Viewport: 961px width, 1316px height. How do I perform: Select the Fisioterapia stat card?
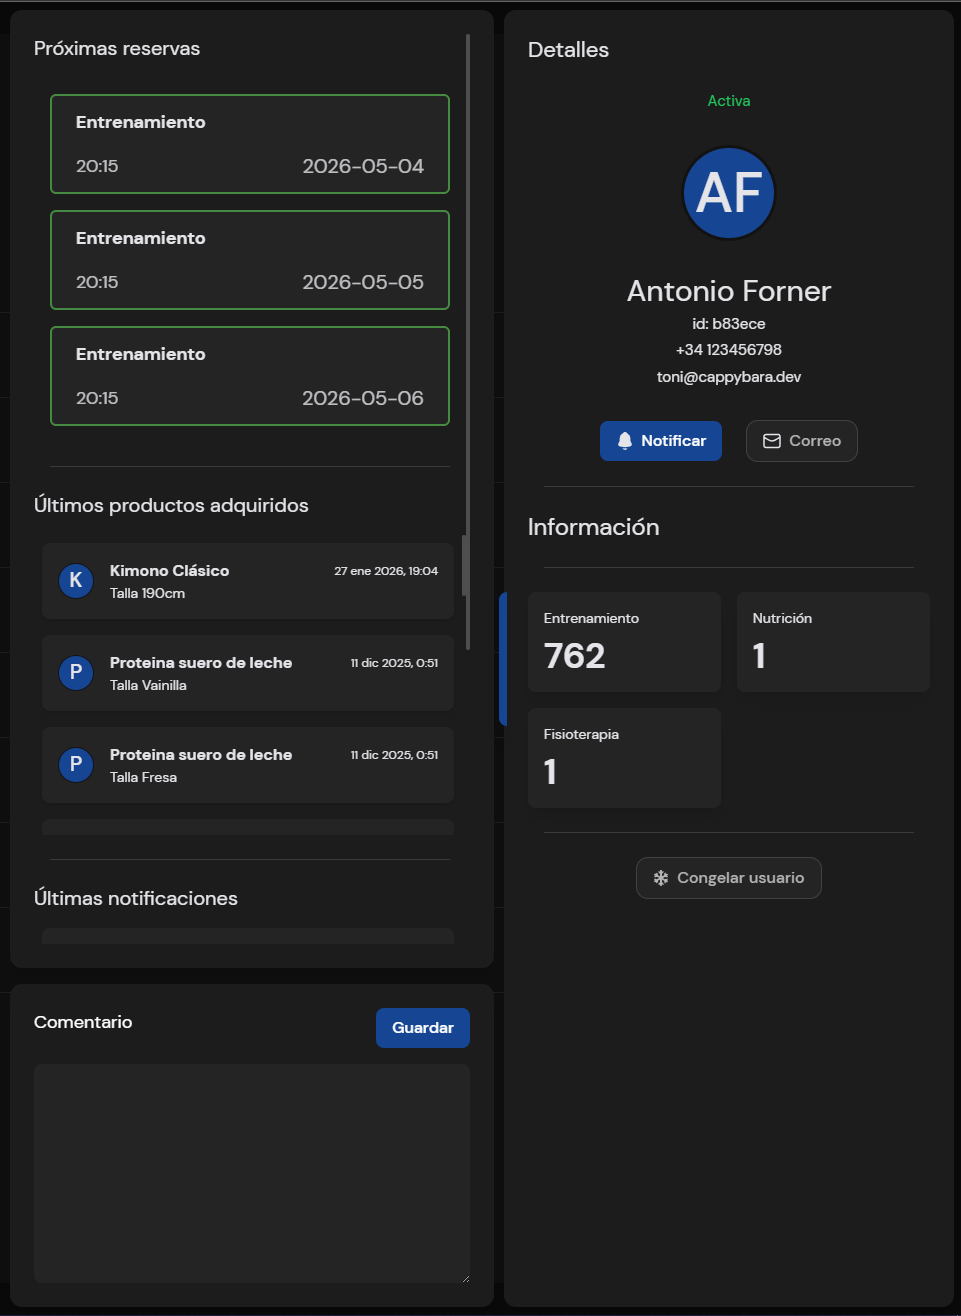(x=624, y=758)
